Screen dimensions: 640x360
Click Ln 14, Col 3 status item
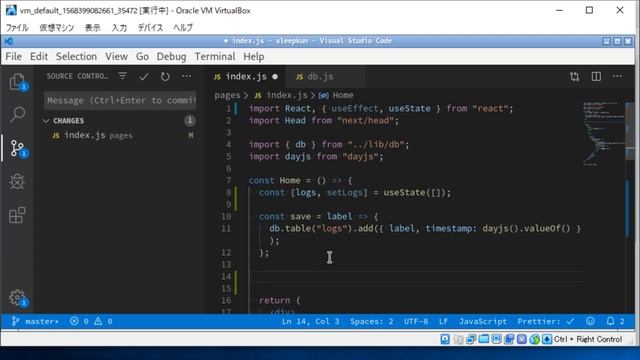click(x=310, y=321)
